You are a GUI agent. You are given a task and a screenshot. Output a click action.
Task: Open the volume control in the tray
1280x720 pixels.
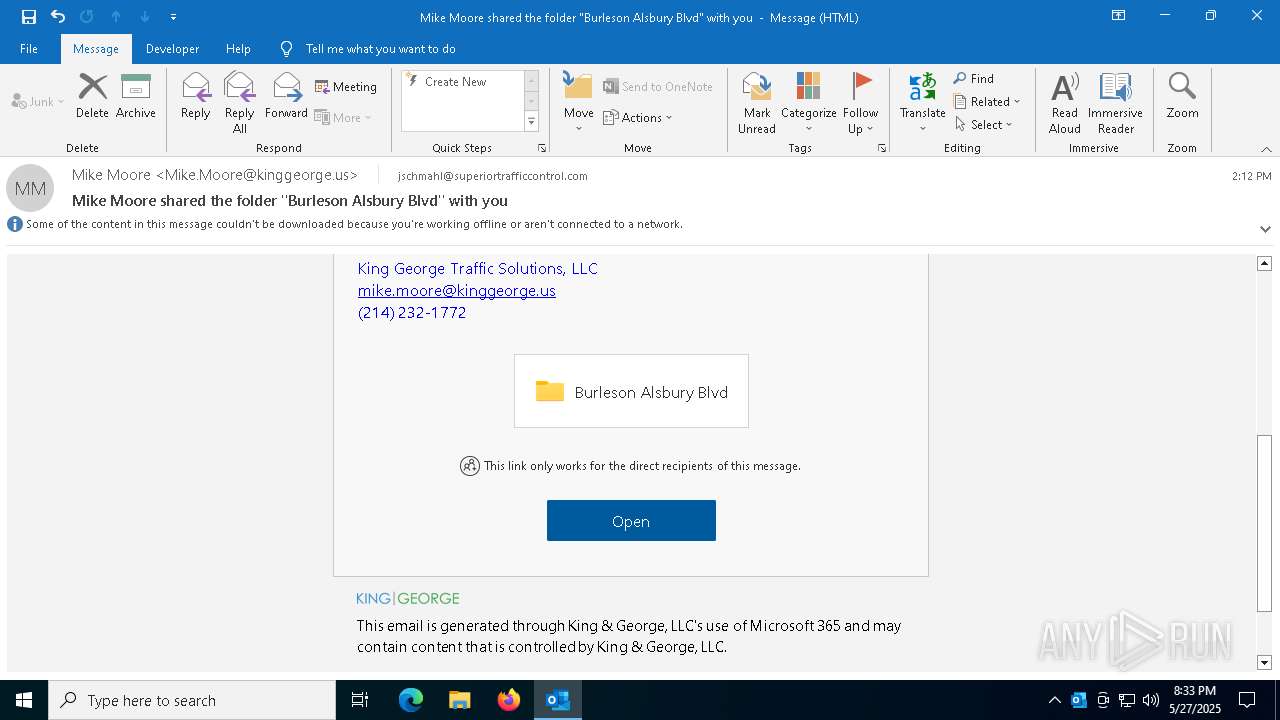click(x=1151, y=700)
